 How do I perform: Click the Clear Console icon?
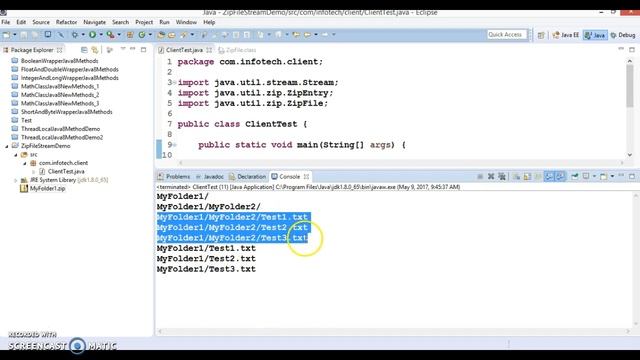coord(516,176)
